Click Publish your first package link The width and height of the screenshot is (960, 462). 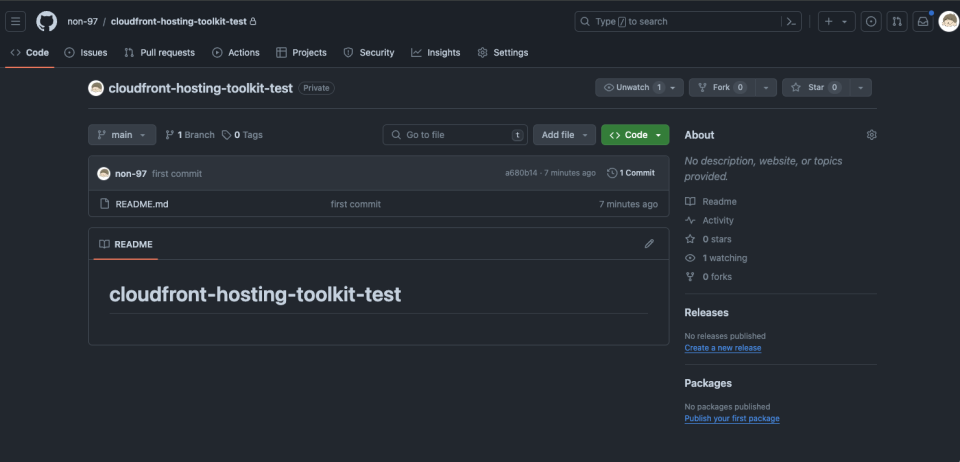tap(732, 419)
